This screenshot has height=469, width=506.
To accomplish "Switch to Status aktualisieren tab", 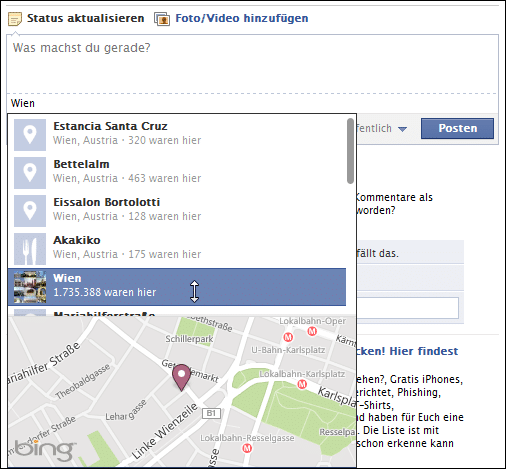I will tap(85, 18).
